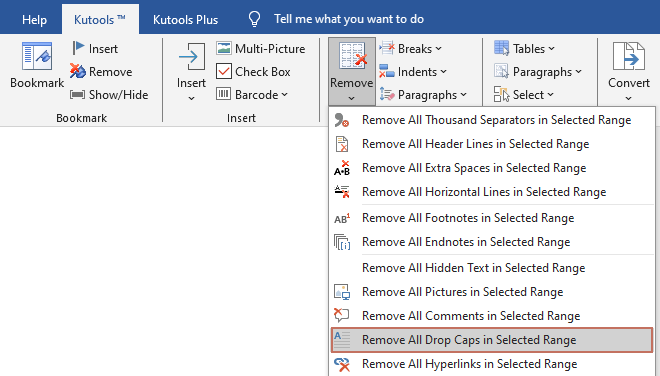Screen dimensions: 660x376
Task: Click the Remove bookmark icon
Action: tap(78, 71)
